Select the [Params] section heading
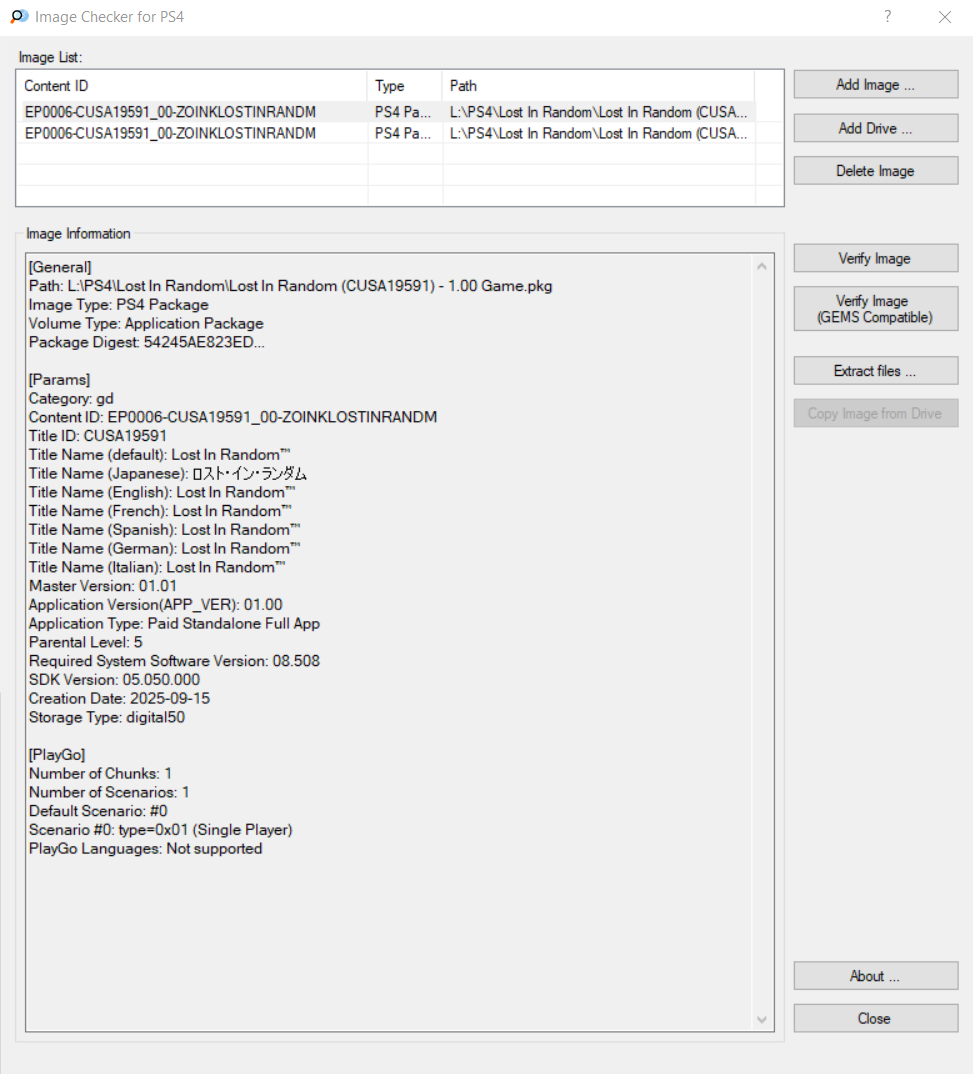Image resolution: width=973 pixels, height=1074 pixels. (60, 379)
